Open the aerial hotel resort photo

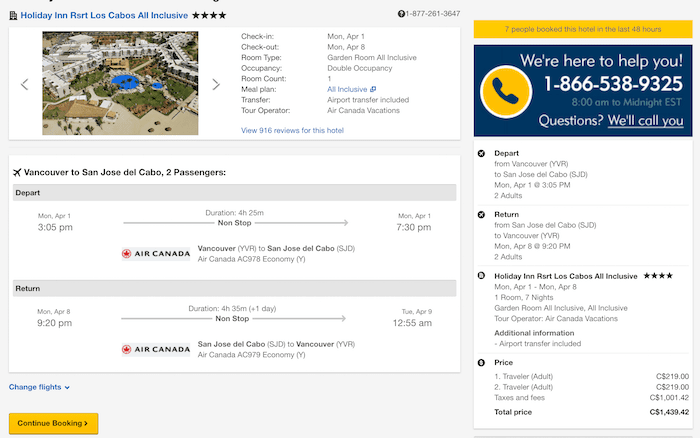pyautogui.click(x=120, y=83)
